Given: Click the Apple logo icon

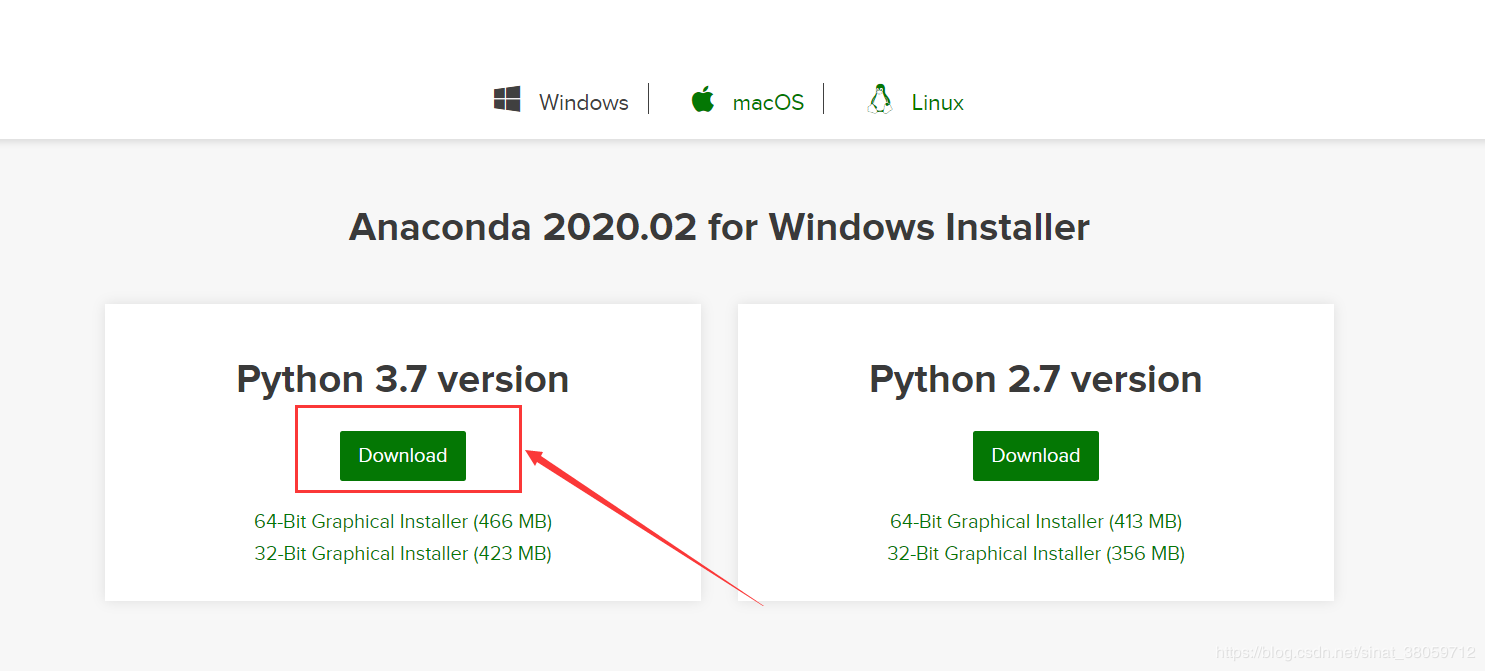Looking at the screenshot, I should (703, 100).
